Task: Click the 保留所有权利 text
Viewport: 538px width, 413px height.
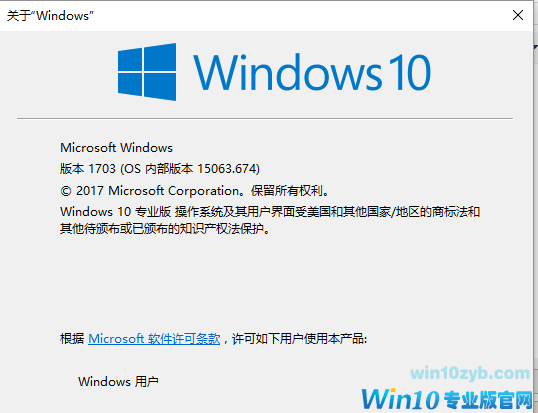Action: (286, 191)
